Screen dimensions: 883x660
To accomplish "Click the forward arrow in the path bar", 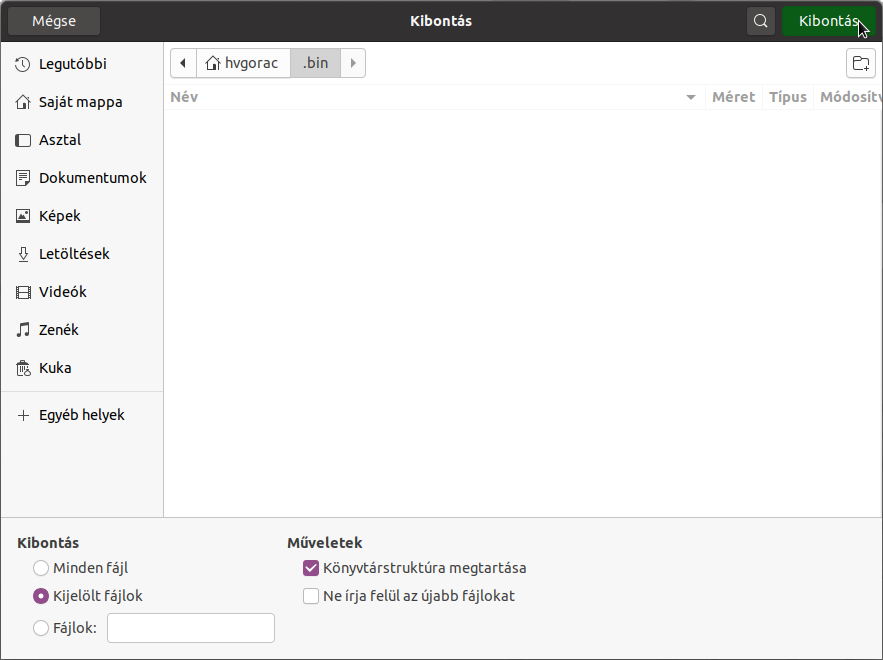I will (x=353, y=63).
